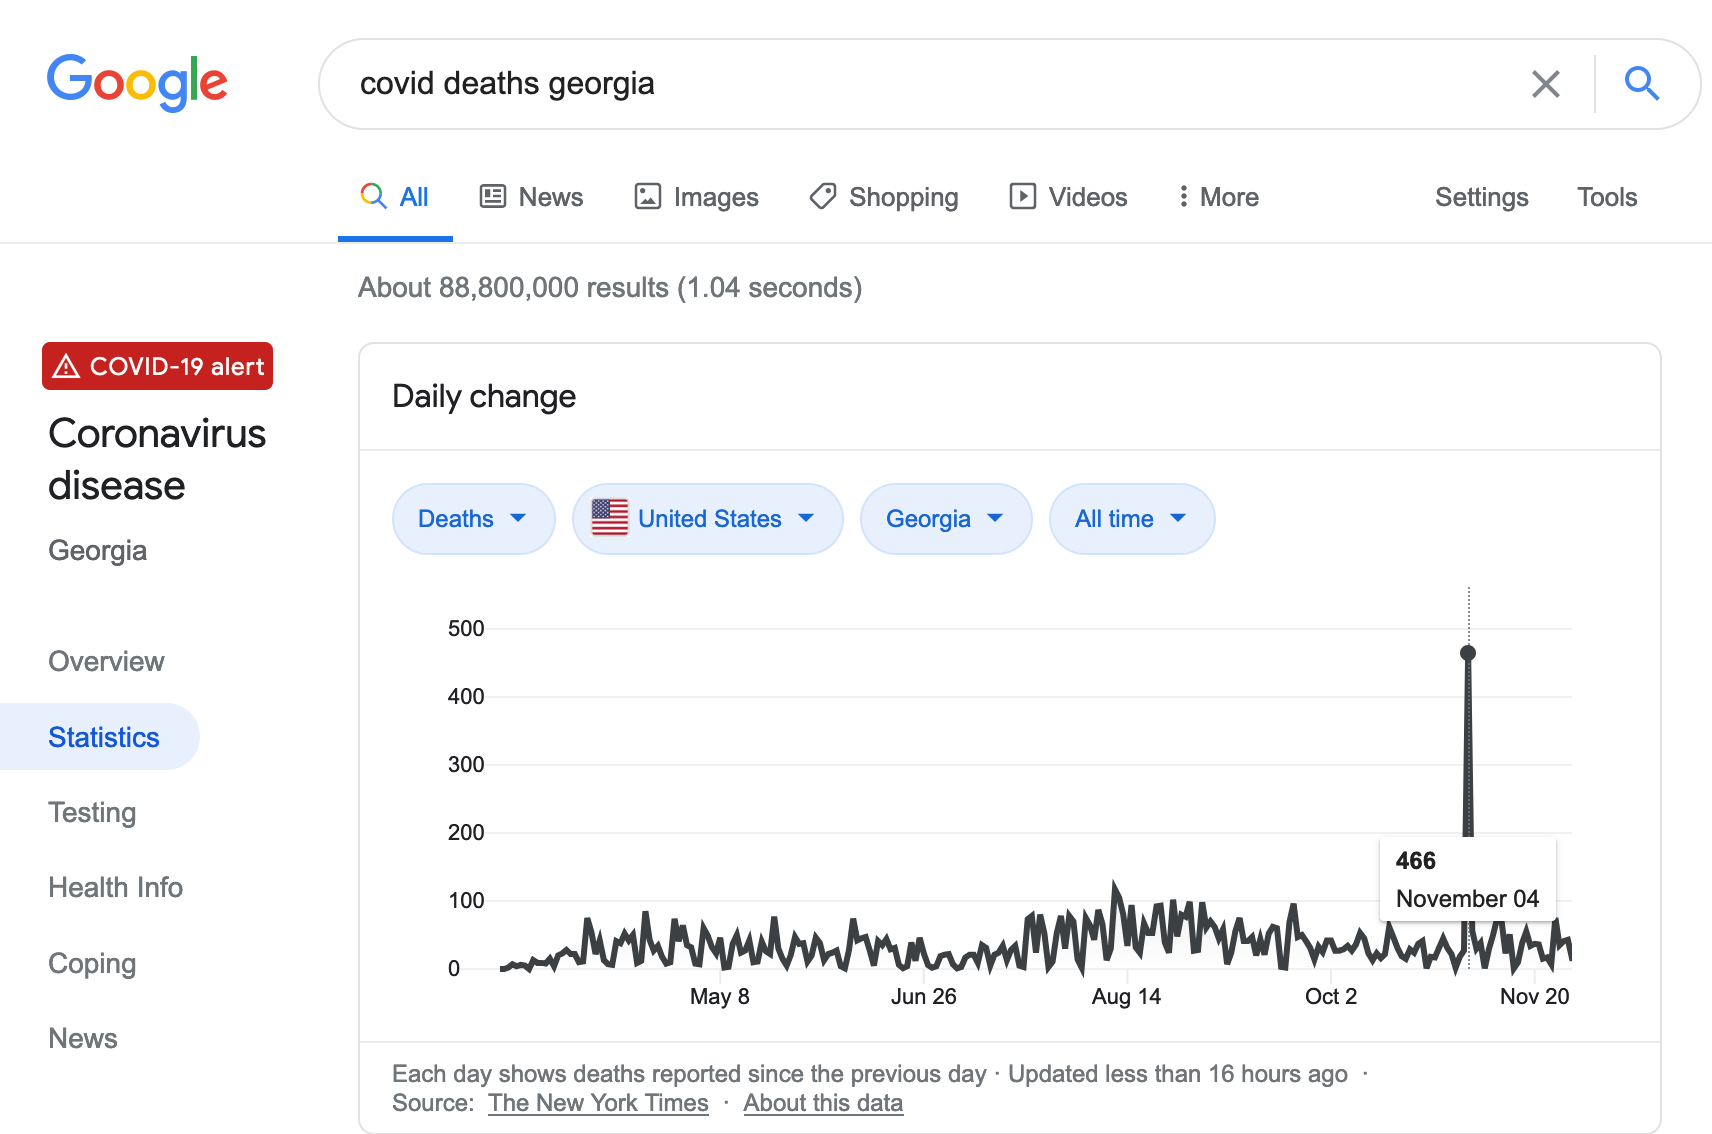This screenshot has width=1712, height=1134.
Task: Expand the All time range dropdown
Action: [x=1132, y=519]
